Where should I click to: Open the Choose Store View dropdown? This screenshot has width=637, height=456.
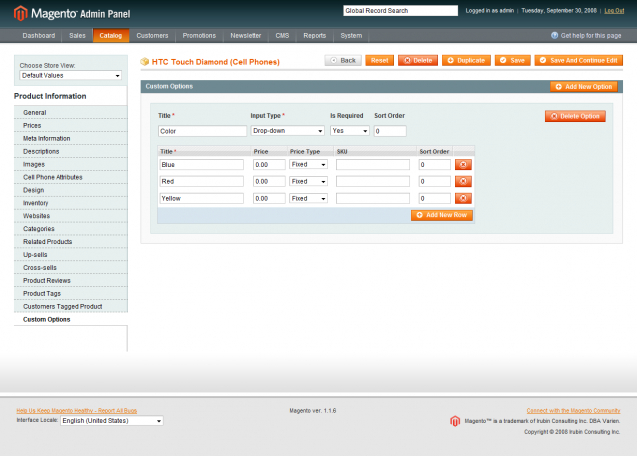[70, 76]
